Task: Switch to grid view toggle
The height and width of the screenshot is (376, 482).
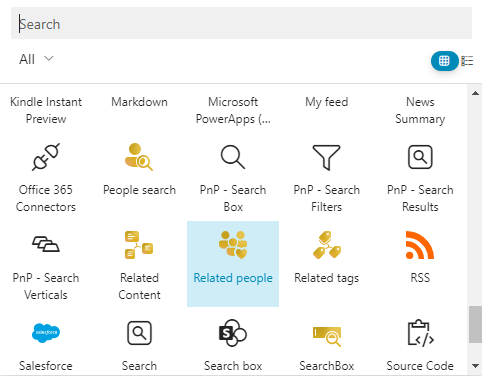Action: (444, 61)
